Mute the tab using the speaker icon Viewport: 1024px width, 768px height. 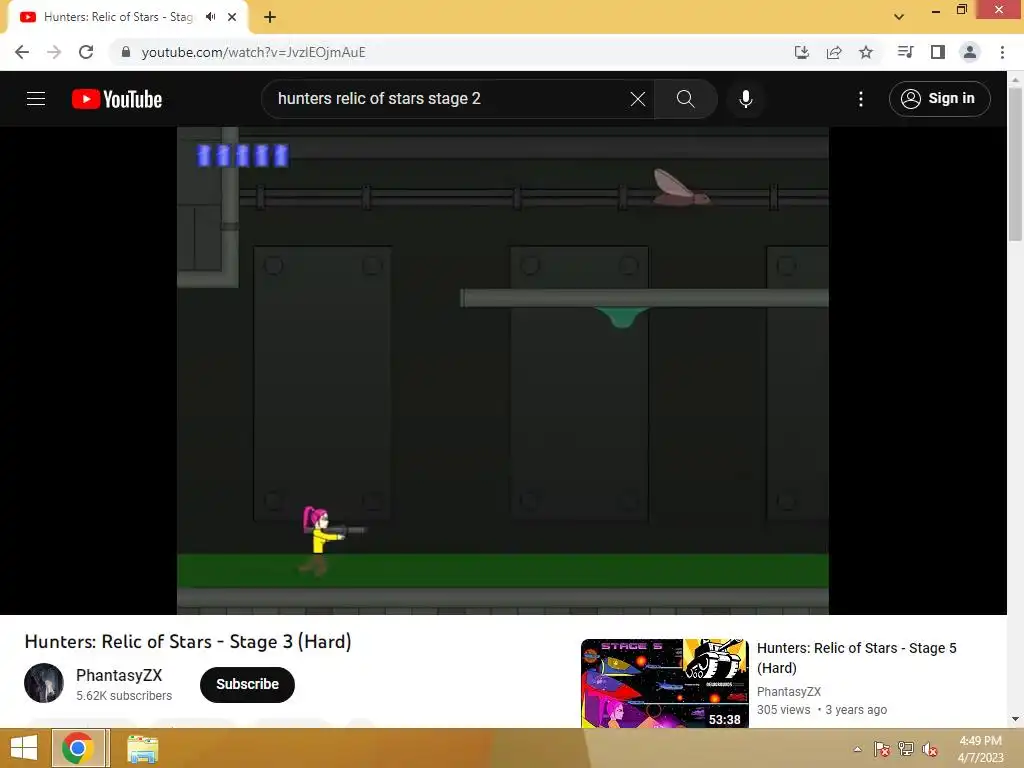click(210, 17)
